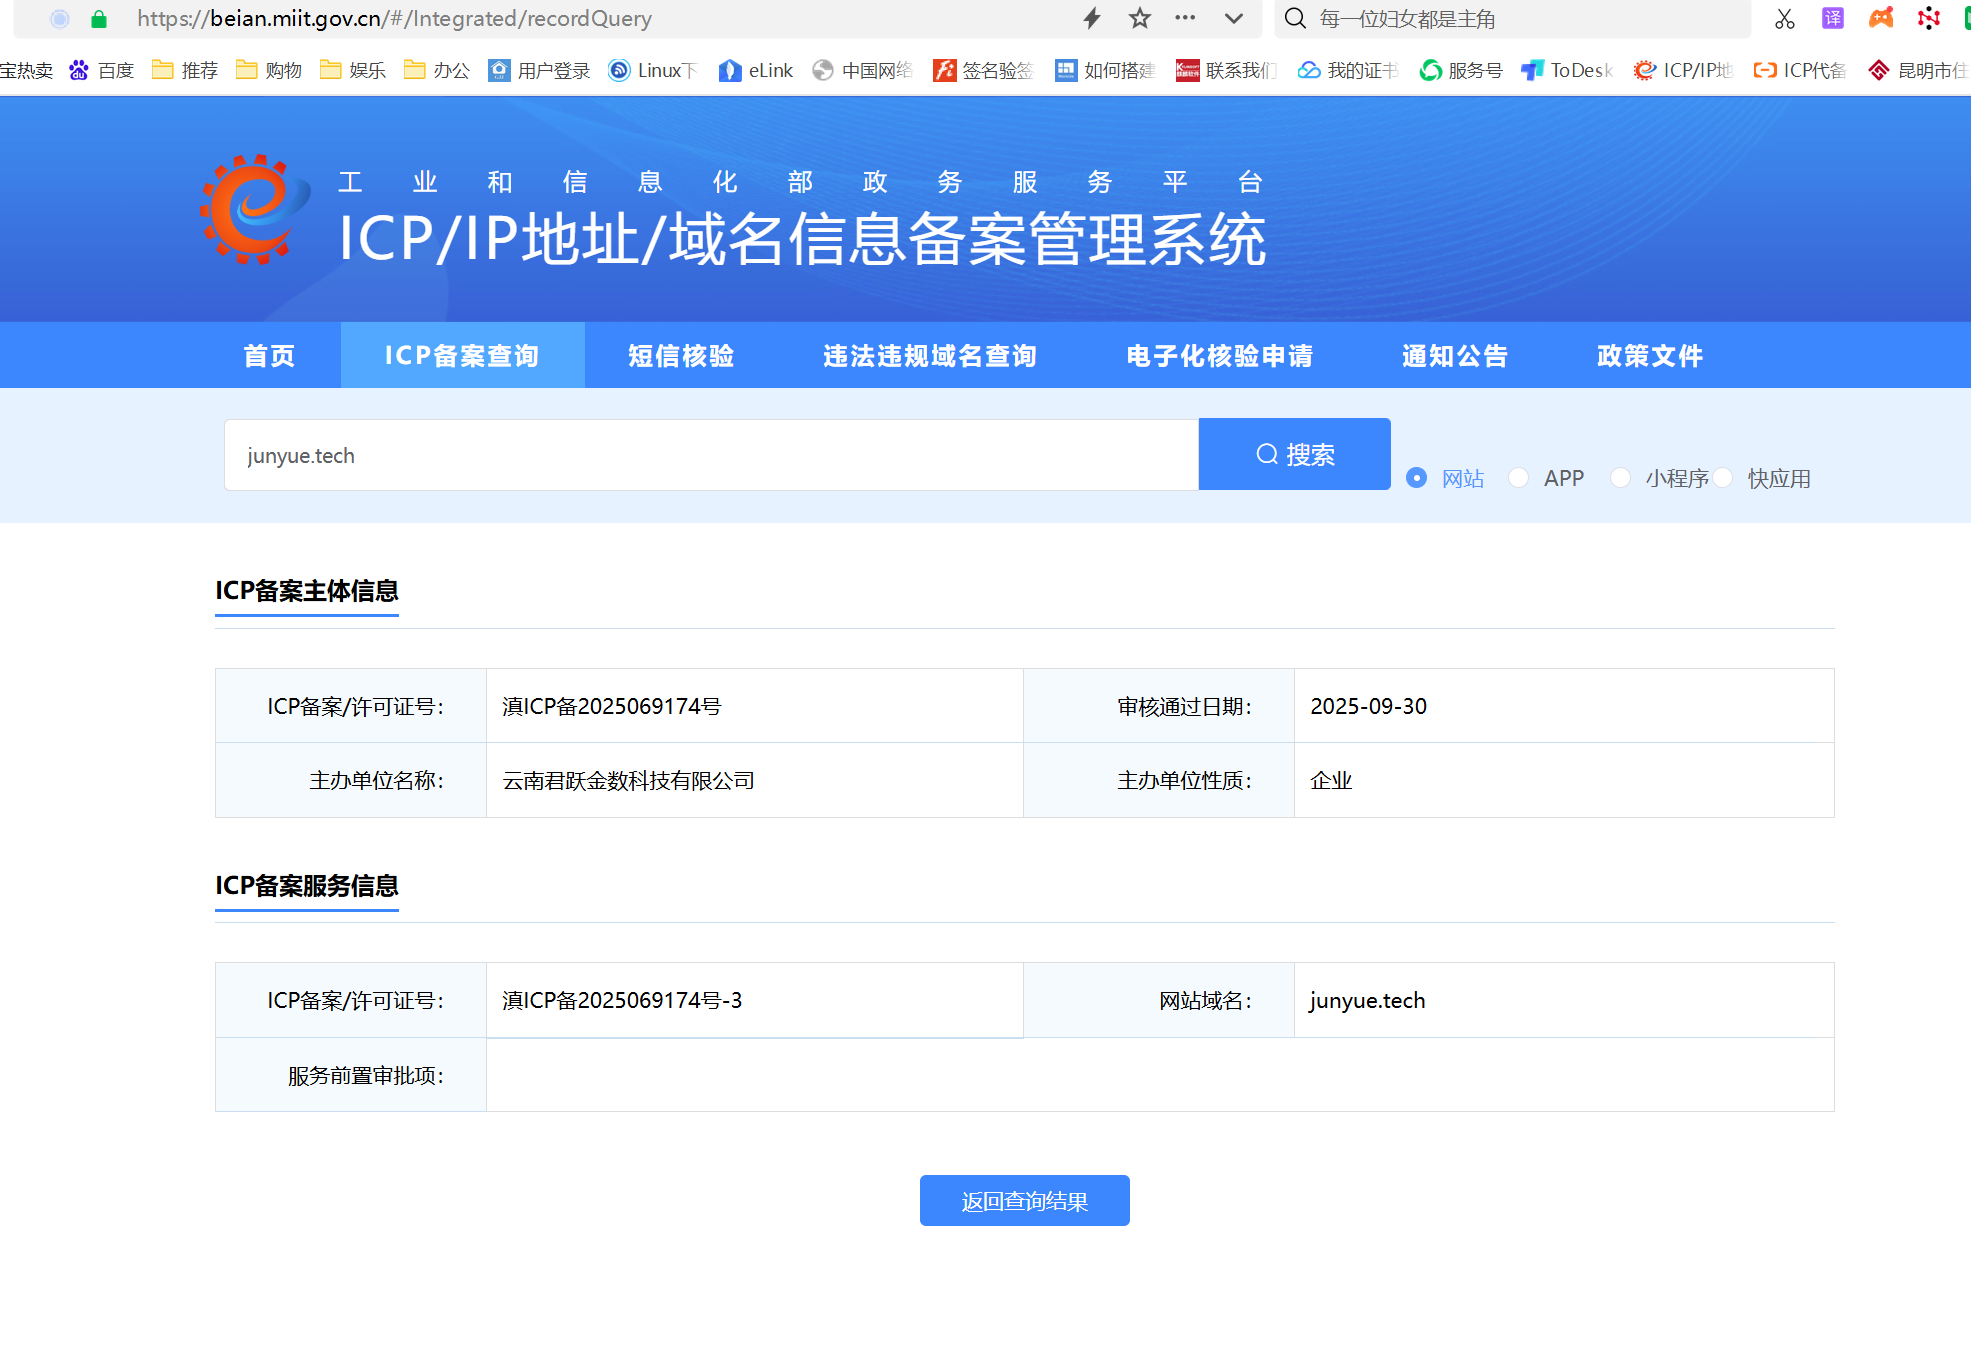Click the scissors screenshot tool icon

[x=1784, y=18]
